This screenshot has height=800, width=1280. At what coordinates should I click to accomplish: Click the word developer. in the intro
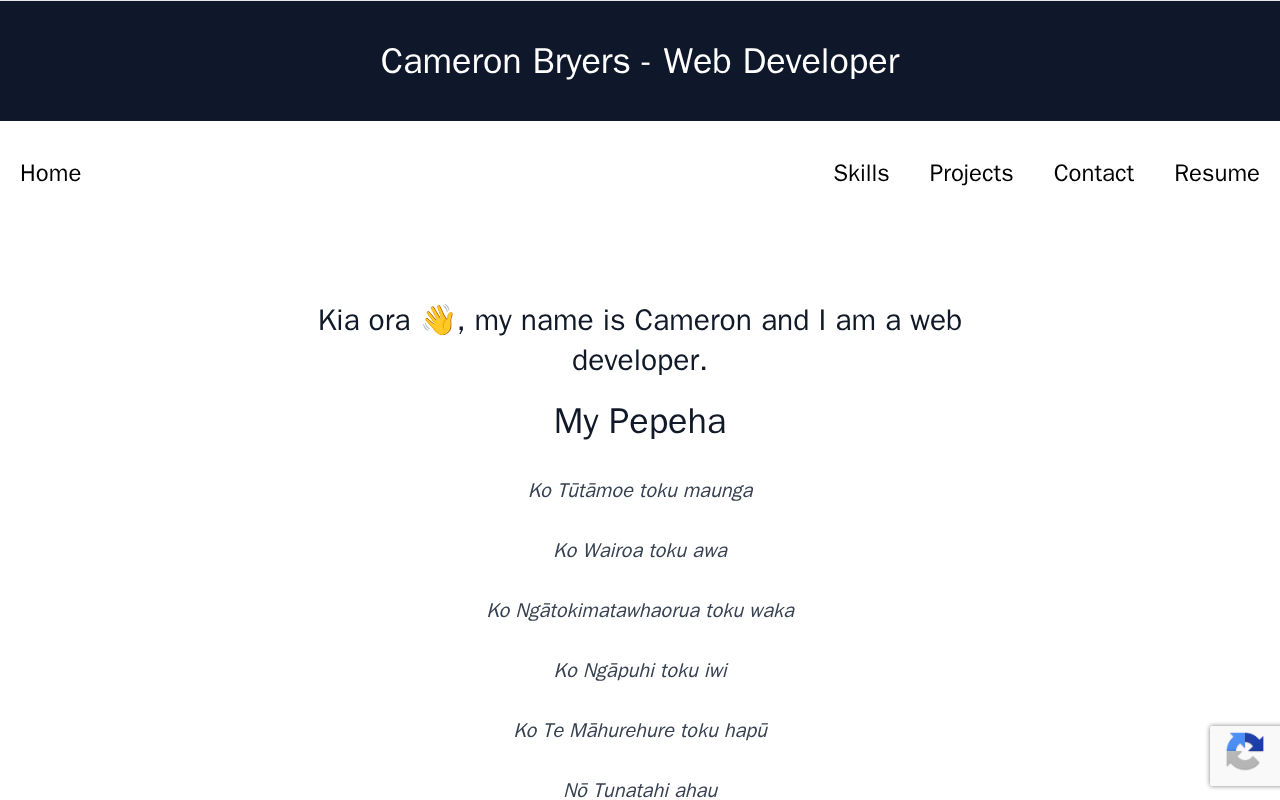pos(640,361)
